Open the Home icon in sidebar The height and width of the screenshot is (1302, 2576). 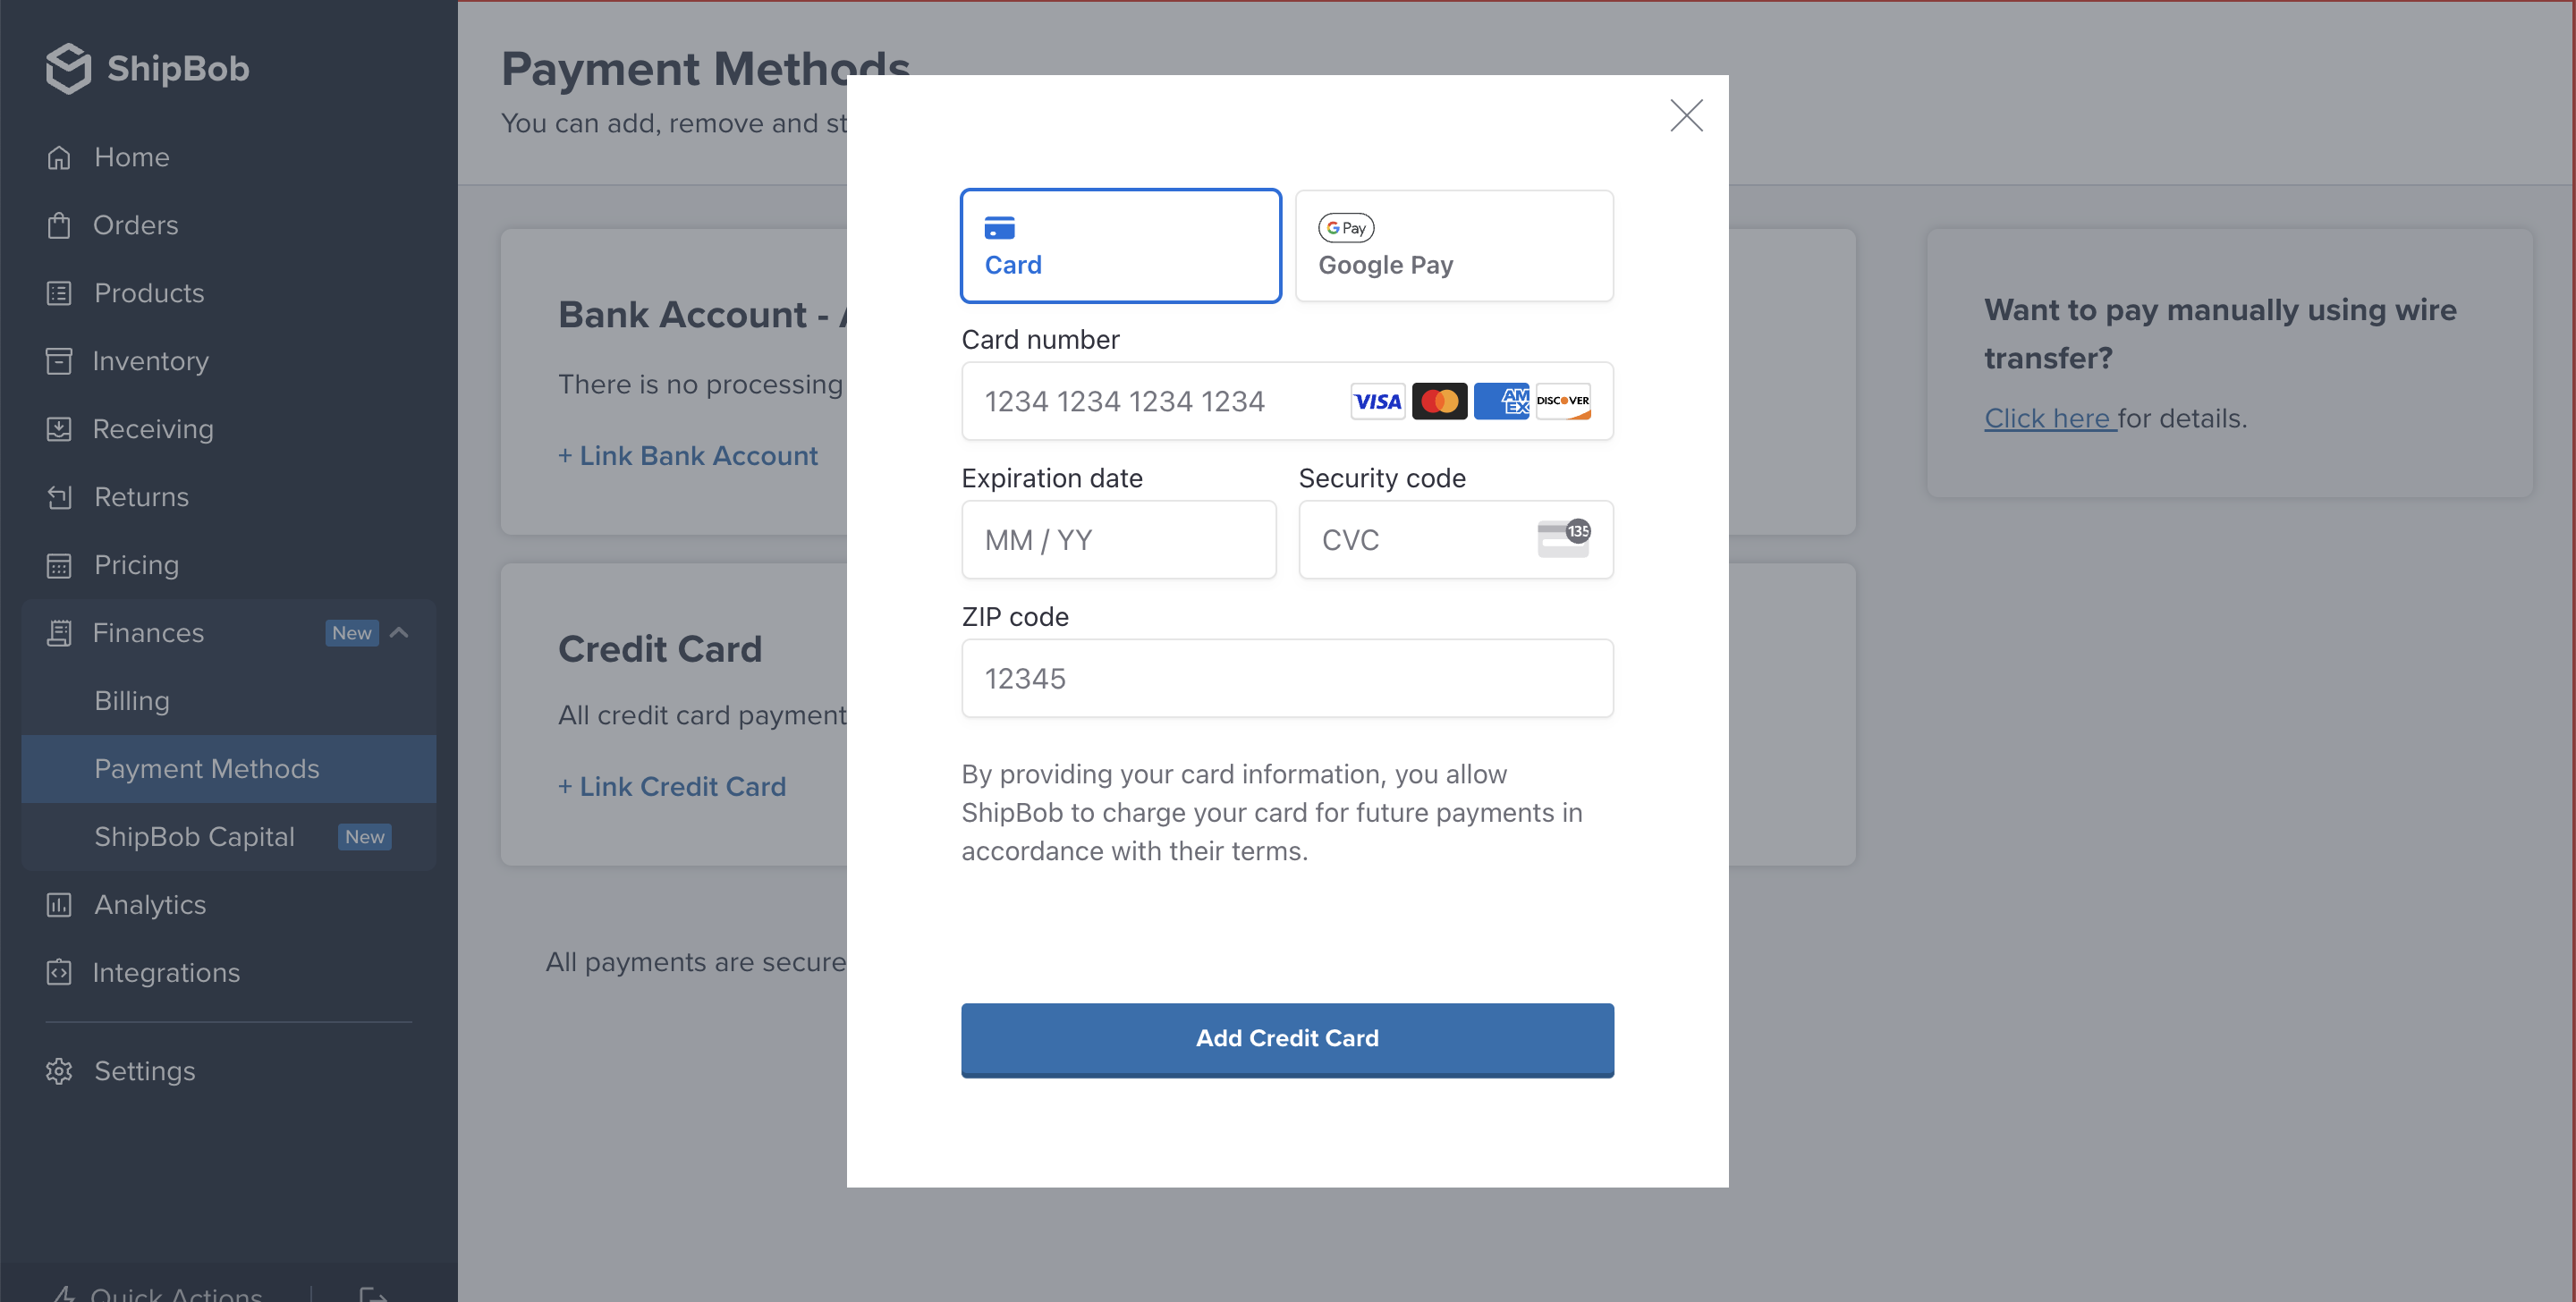pyautogui.click(x=58, y=157)
